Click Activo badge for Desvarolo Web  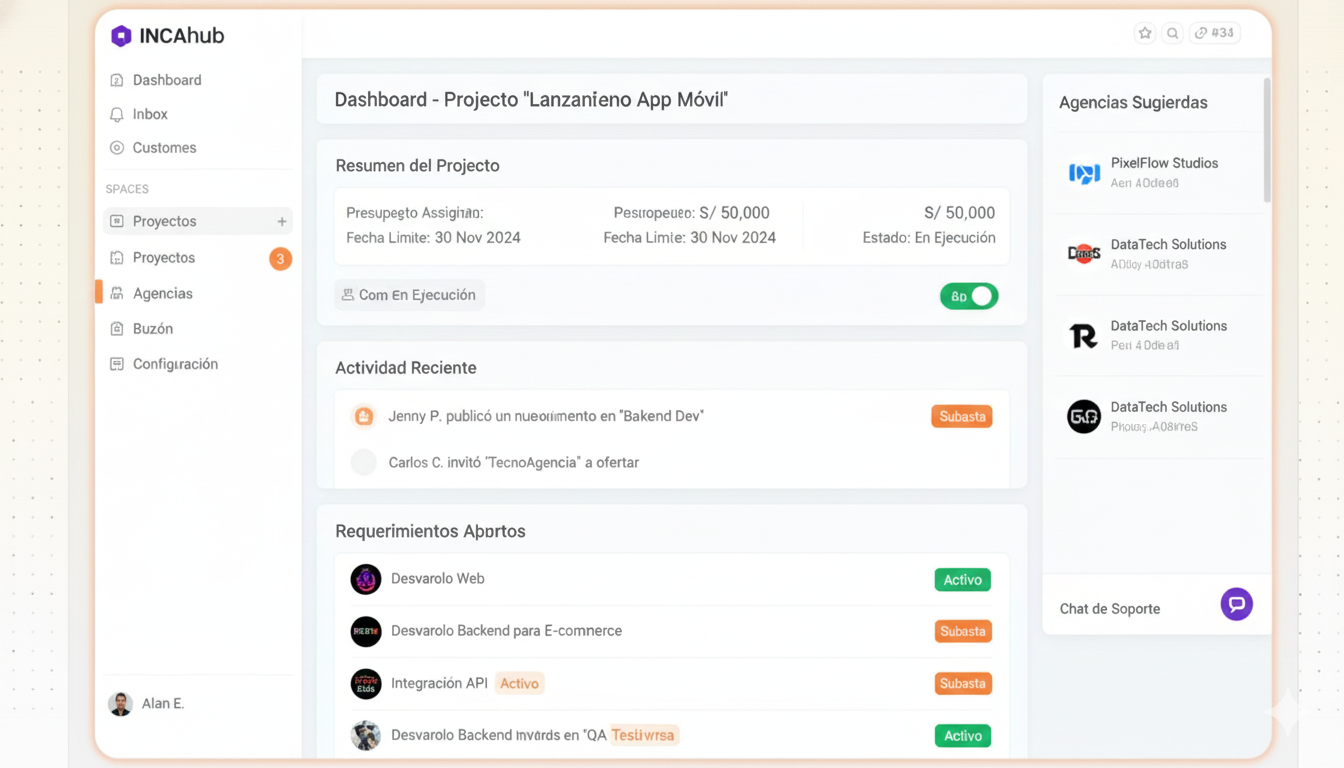(962, 580)
